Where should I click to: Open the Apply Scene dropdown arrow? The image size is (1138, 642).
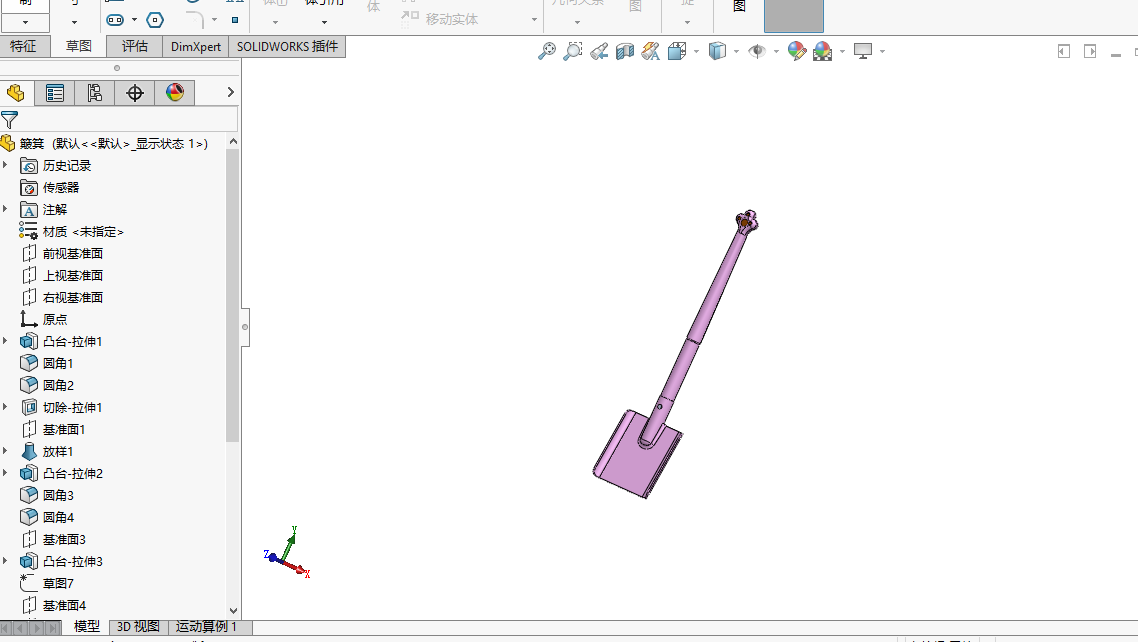(842, 52)
